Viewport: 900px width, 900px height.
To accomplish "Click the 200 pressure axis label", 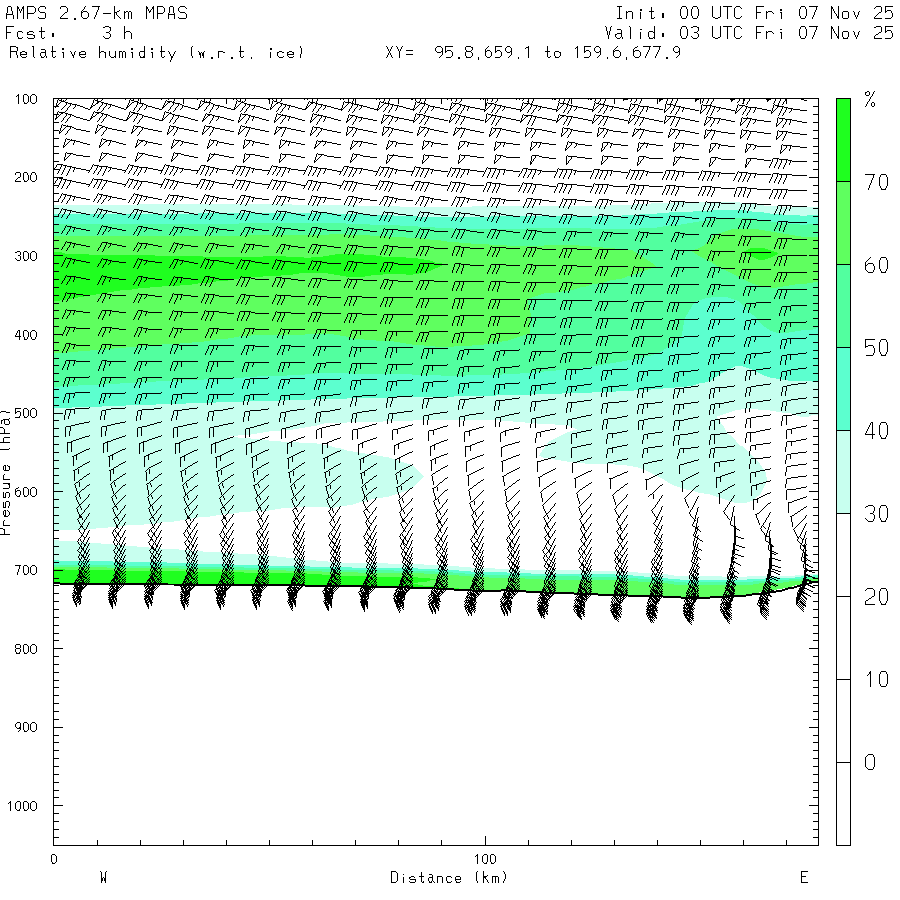I will coord(26,177).
